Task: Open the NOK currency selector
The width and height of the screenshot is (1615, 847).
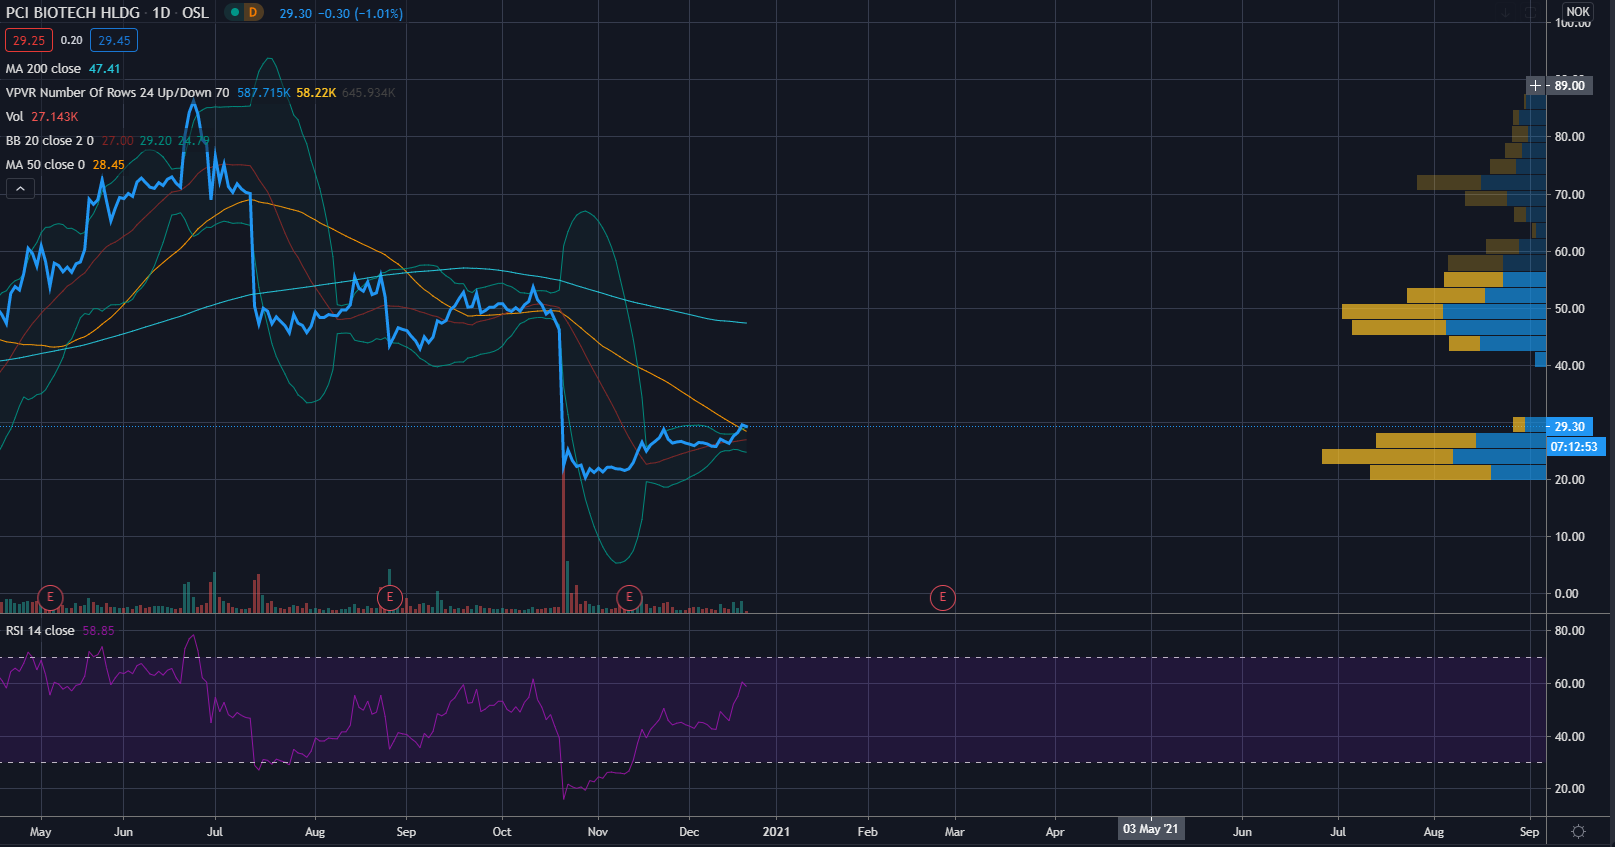Action: tap(1578, 12)
